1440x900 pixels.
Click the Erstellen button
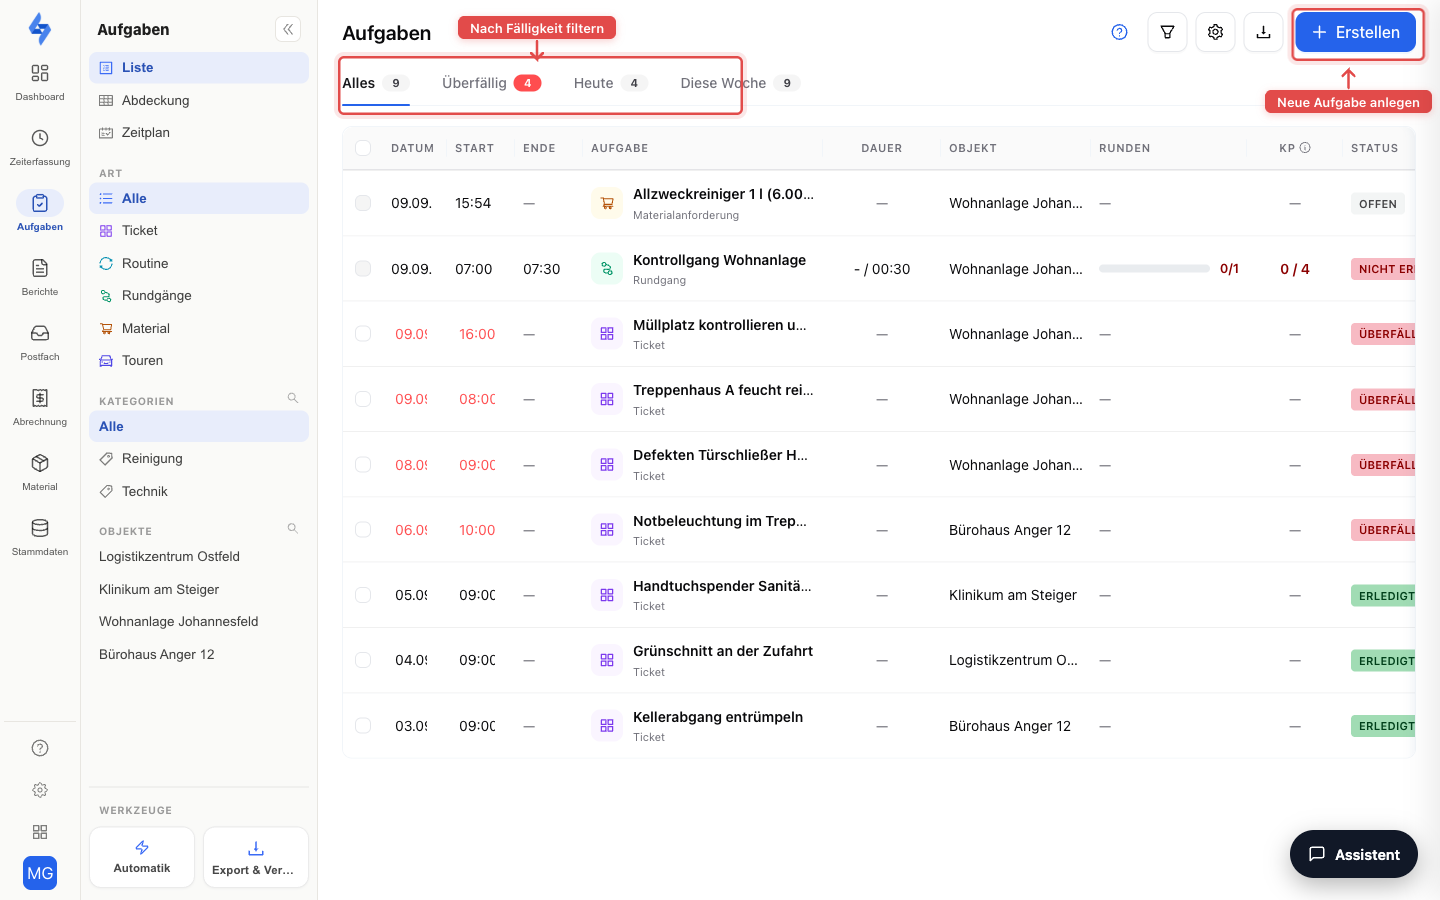[x=1356, y=32]
